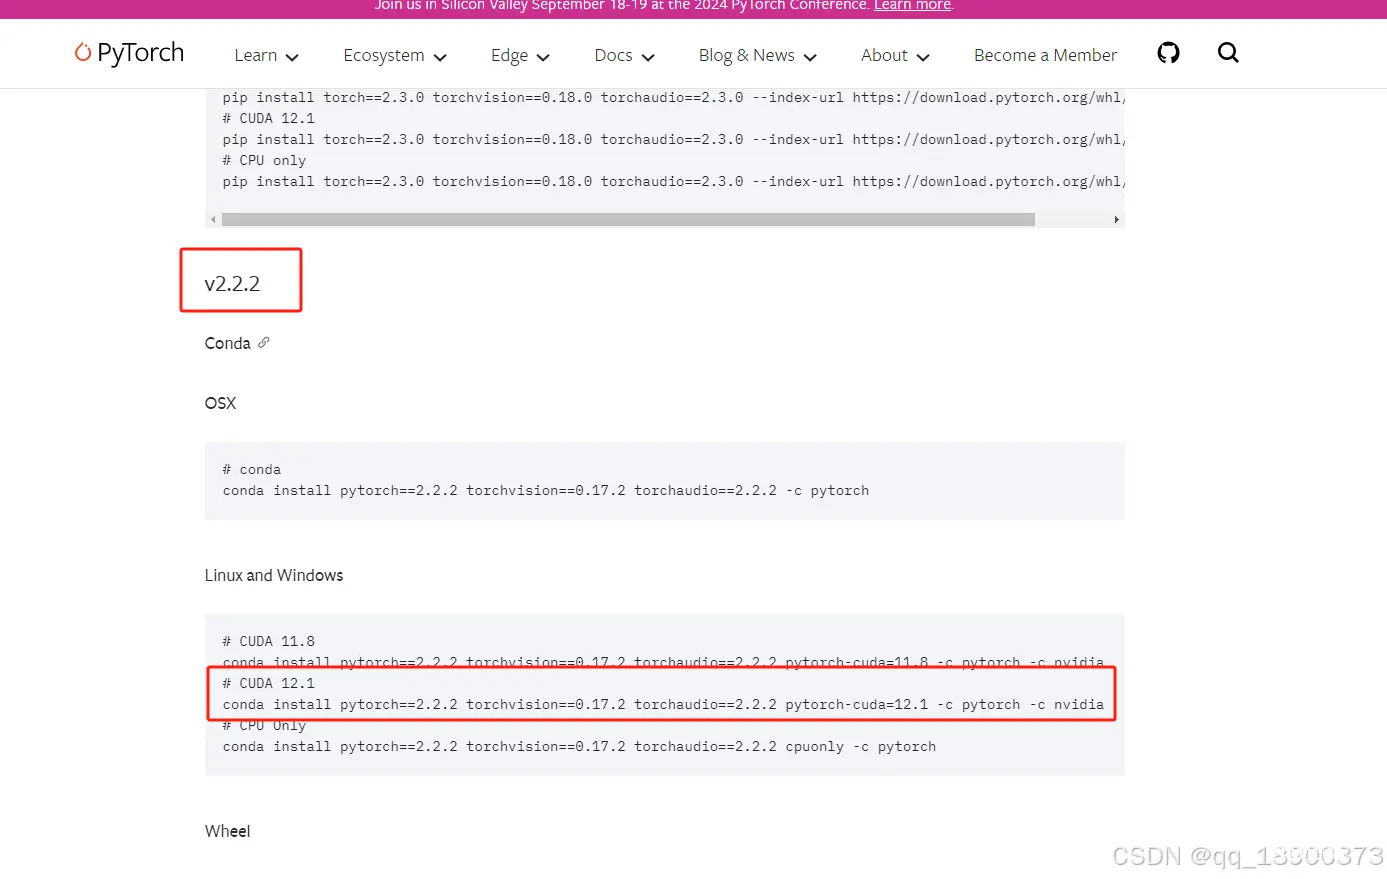This screenshot has height=879, width=1387.
Task: Click the v2.2.2 version heading
Action: tap(232, 284)
